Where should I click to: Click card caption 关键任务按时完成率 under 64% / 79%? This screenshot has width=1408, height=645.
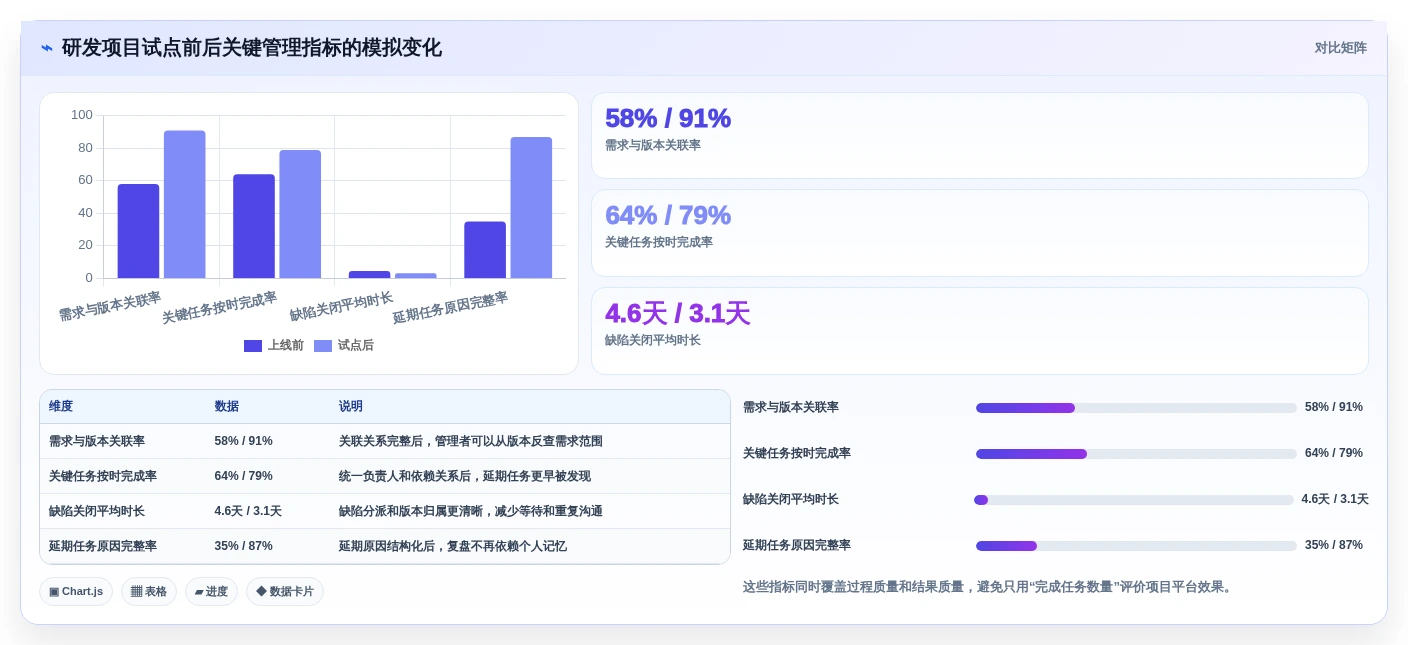659,242
